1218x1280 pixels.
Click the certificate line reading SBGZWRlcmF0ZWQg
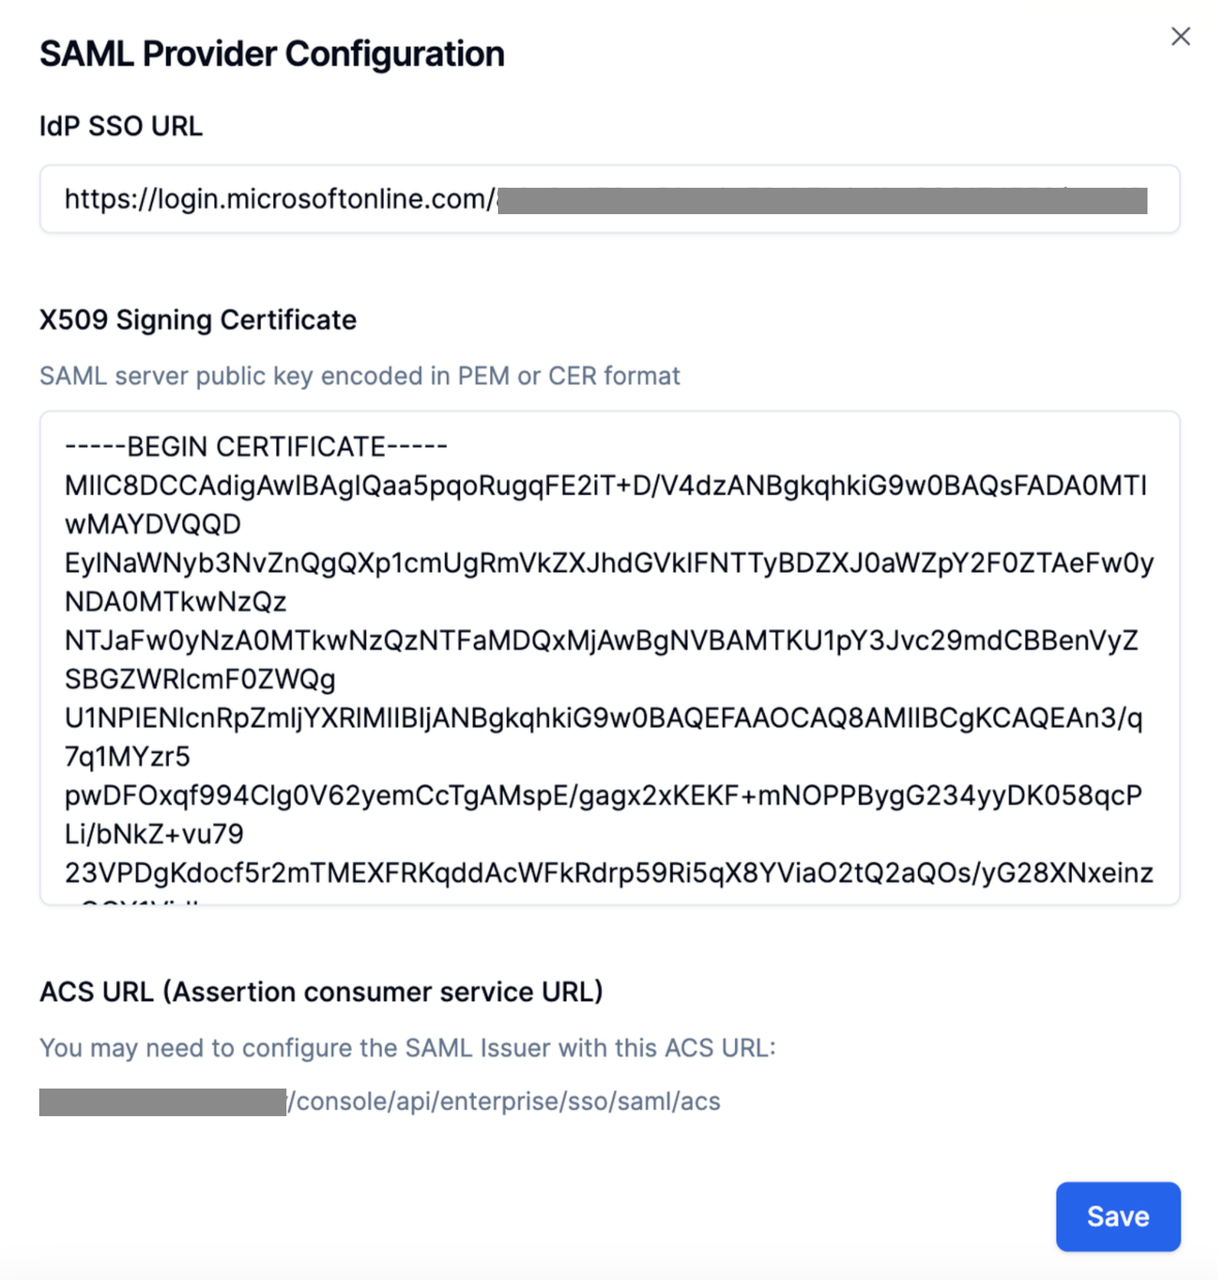coord(200,679)
